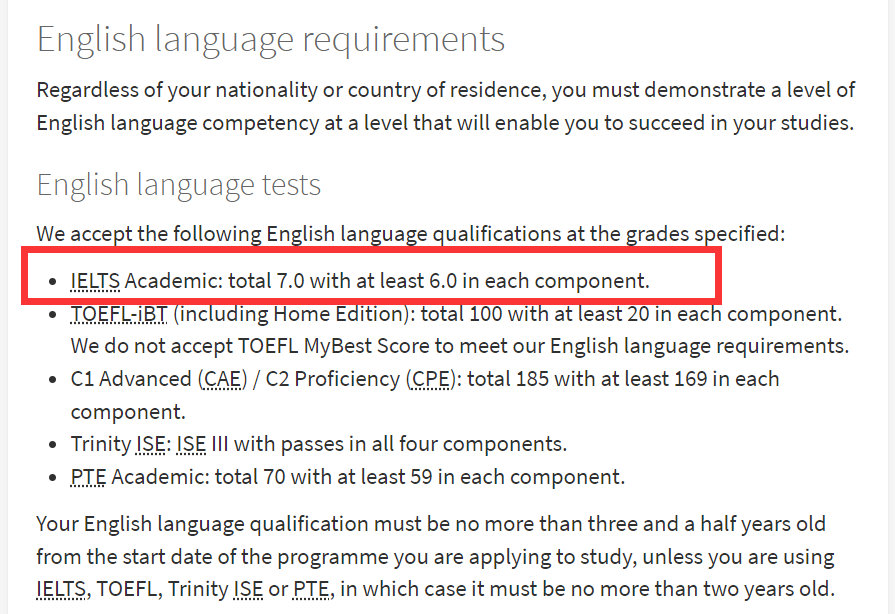Click the IELTS abbreviation in the last paragraph

[x=61, y=589]
